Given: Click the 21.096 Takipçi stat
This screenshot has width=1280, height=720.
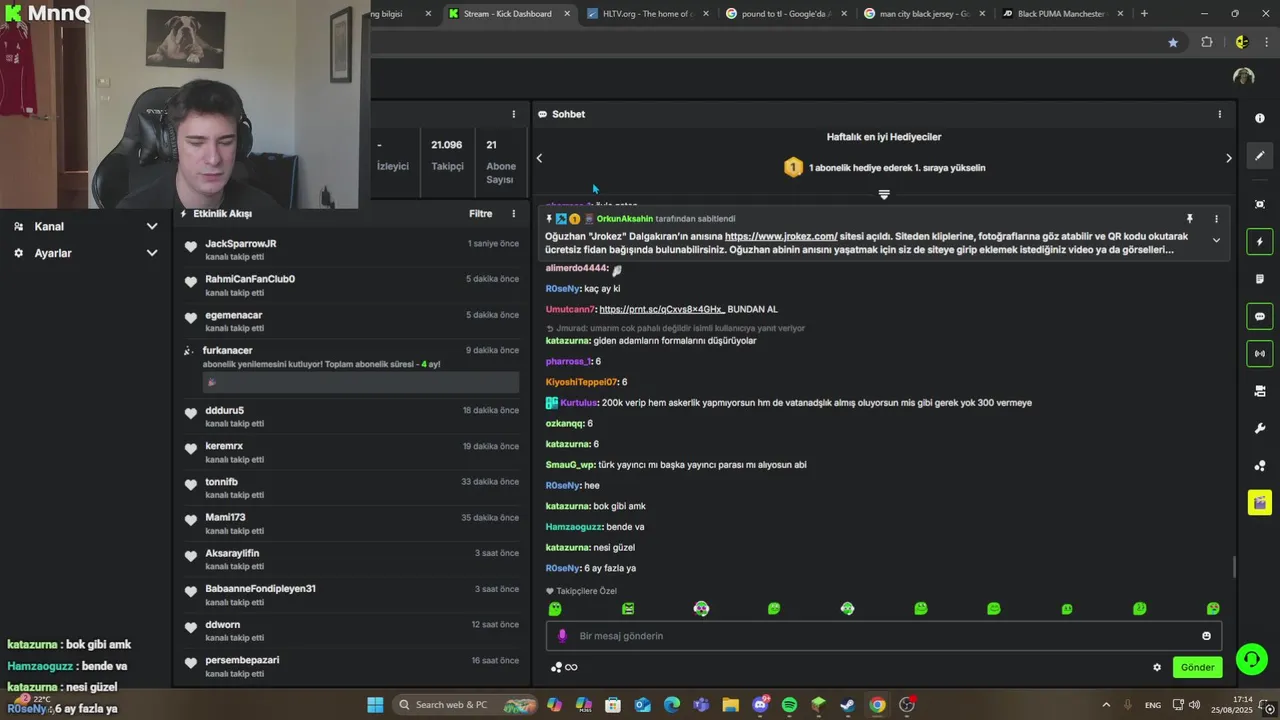Looking at the screenshot, I should [447, 155].
